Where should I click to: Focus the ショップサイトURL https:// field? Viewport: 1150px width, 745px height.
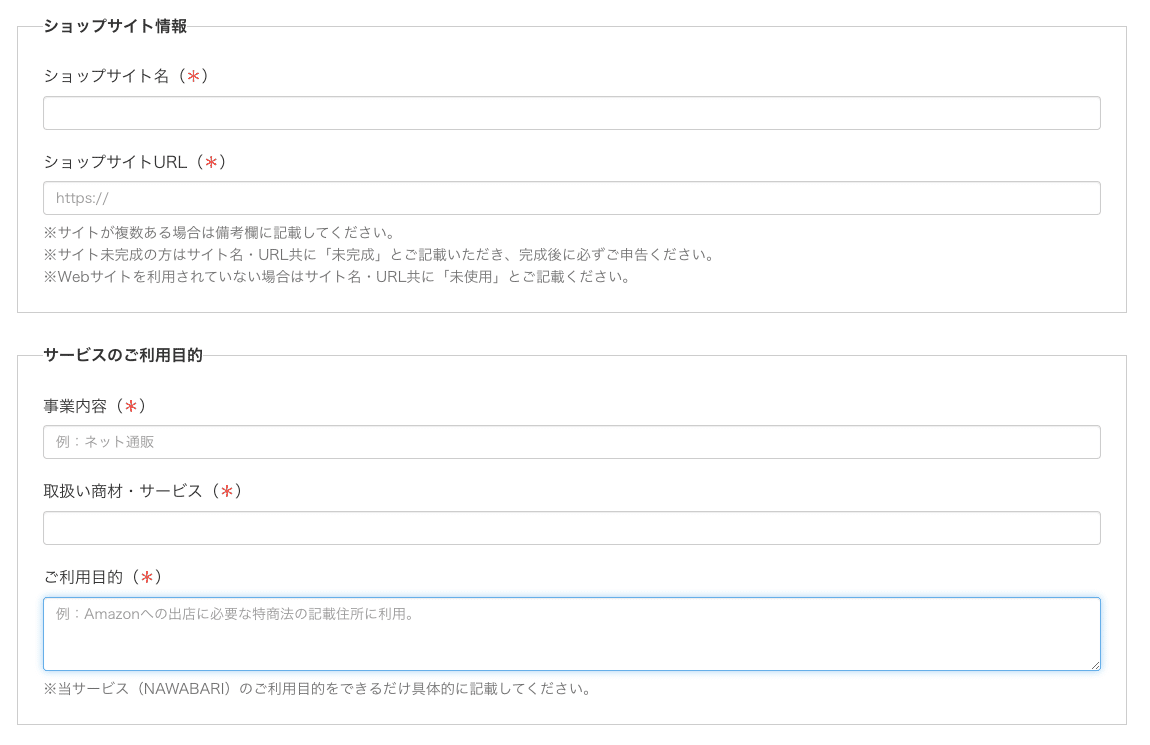tap(571, 198)
